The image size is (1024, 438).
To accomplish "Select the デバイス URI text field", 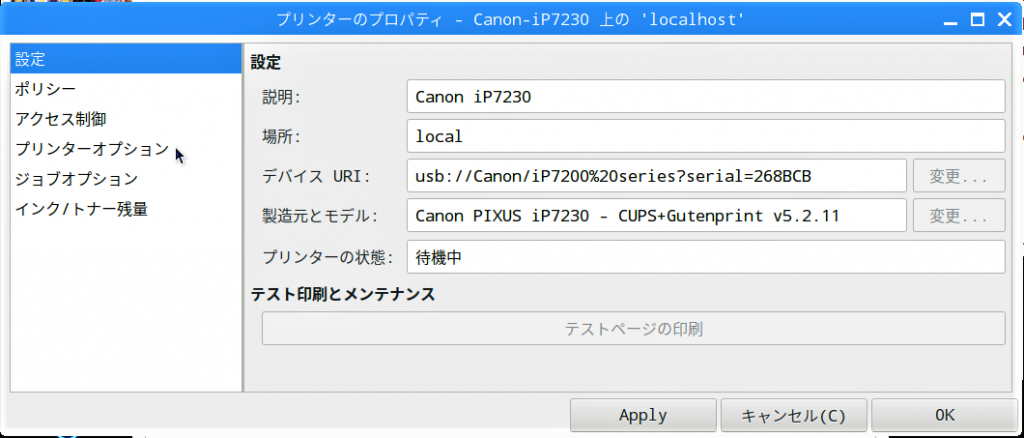I will pyautogui.click(x=656, y=176).
